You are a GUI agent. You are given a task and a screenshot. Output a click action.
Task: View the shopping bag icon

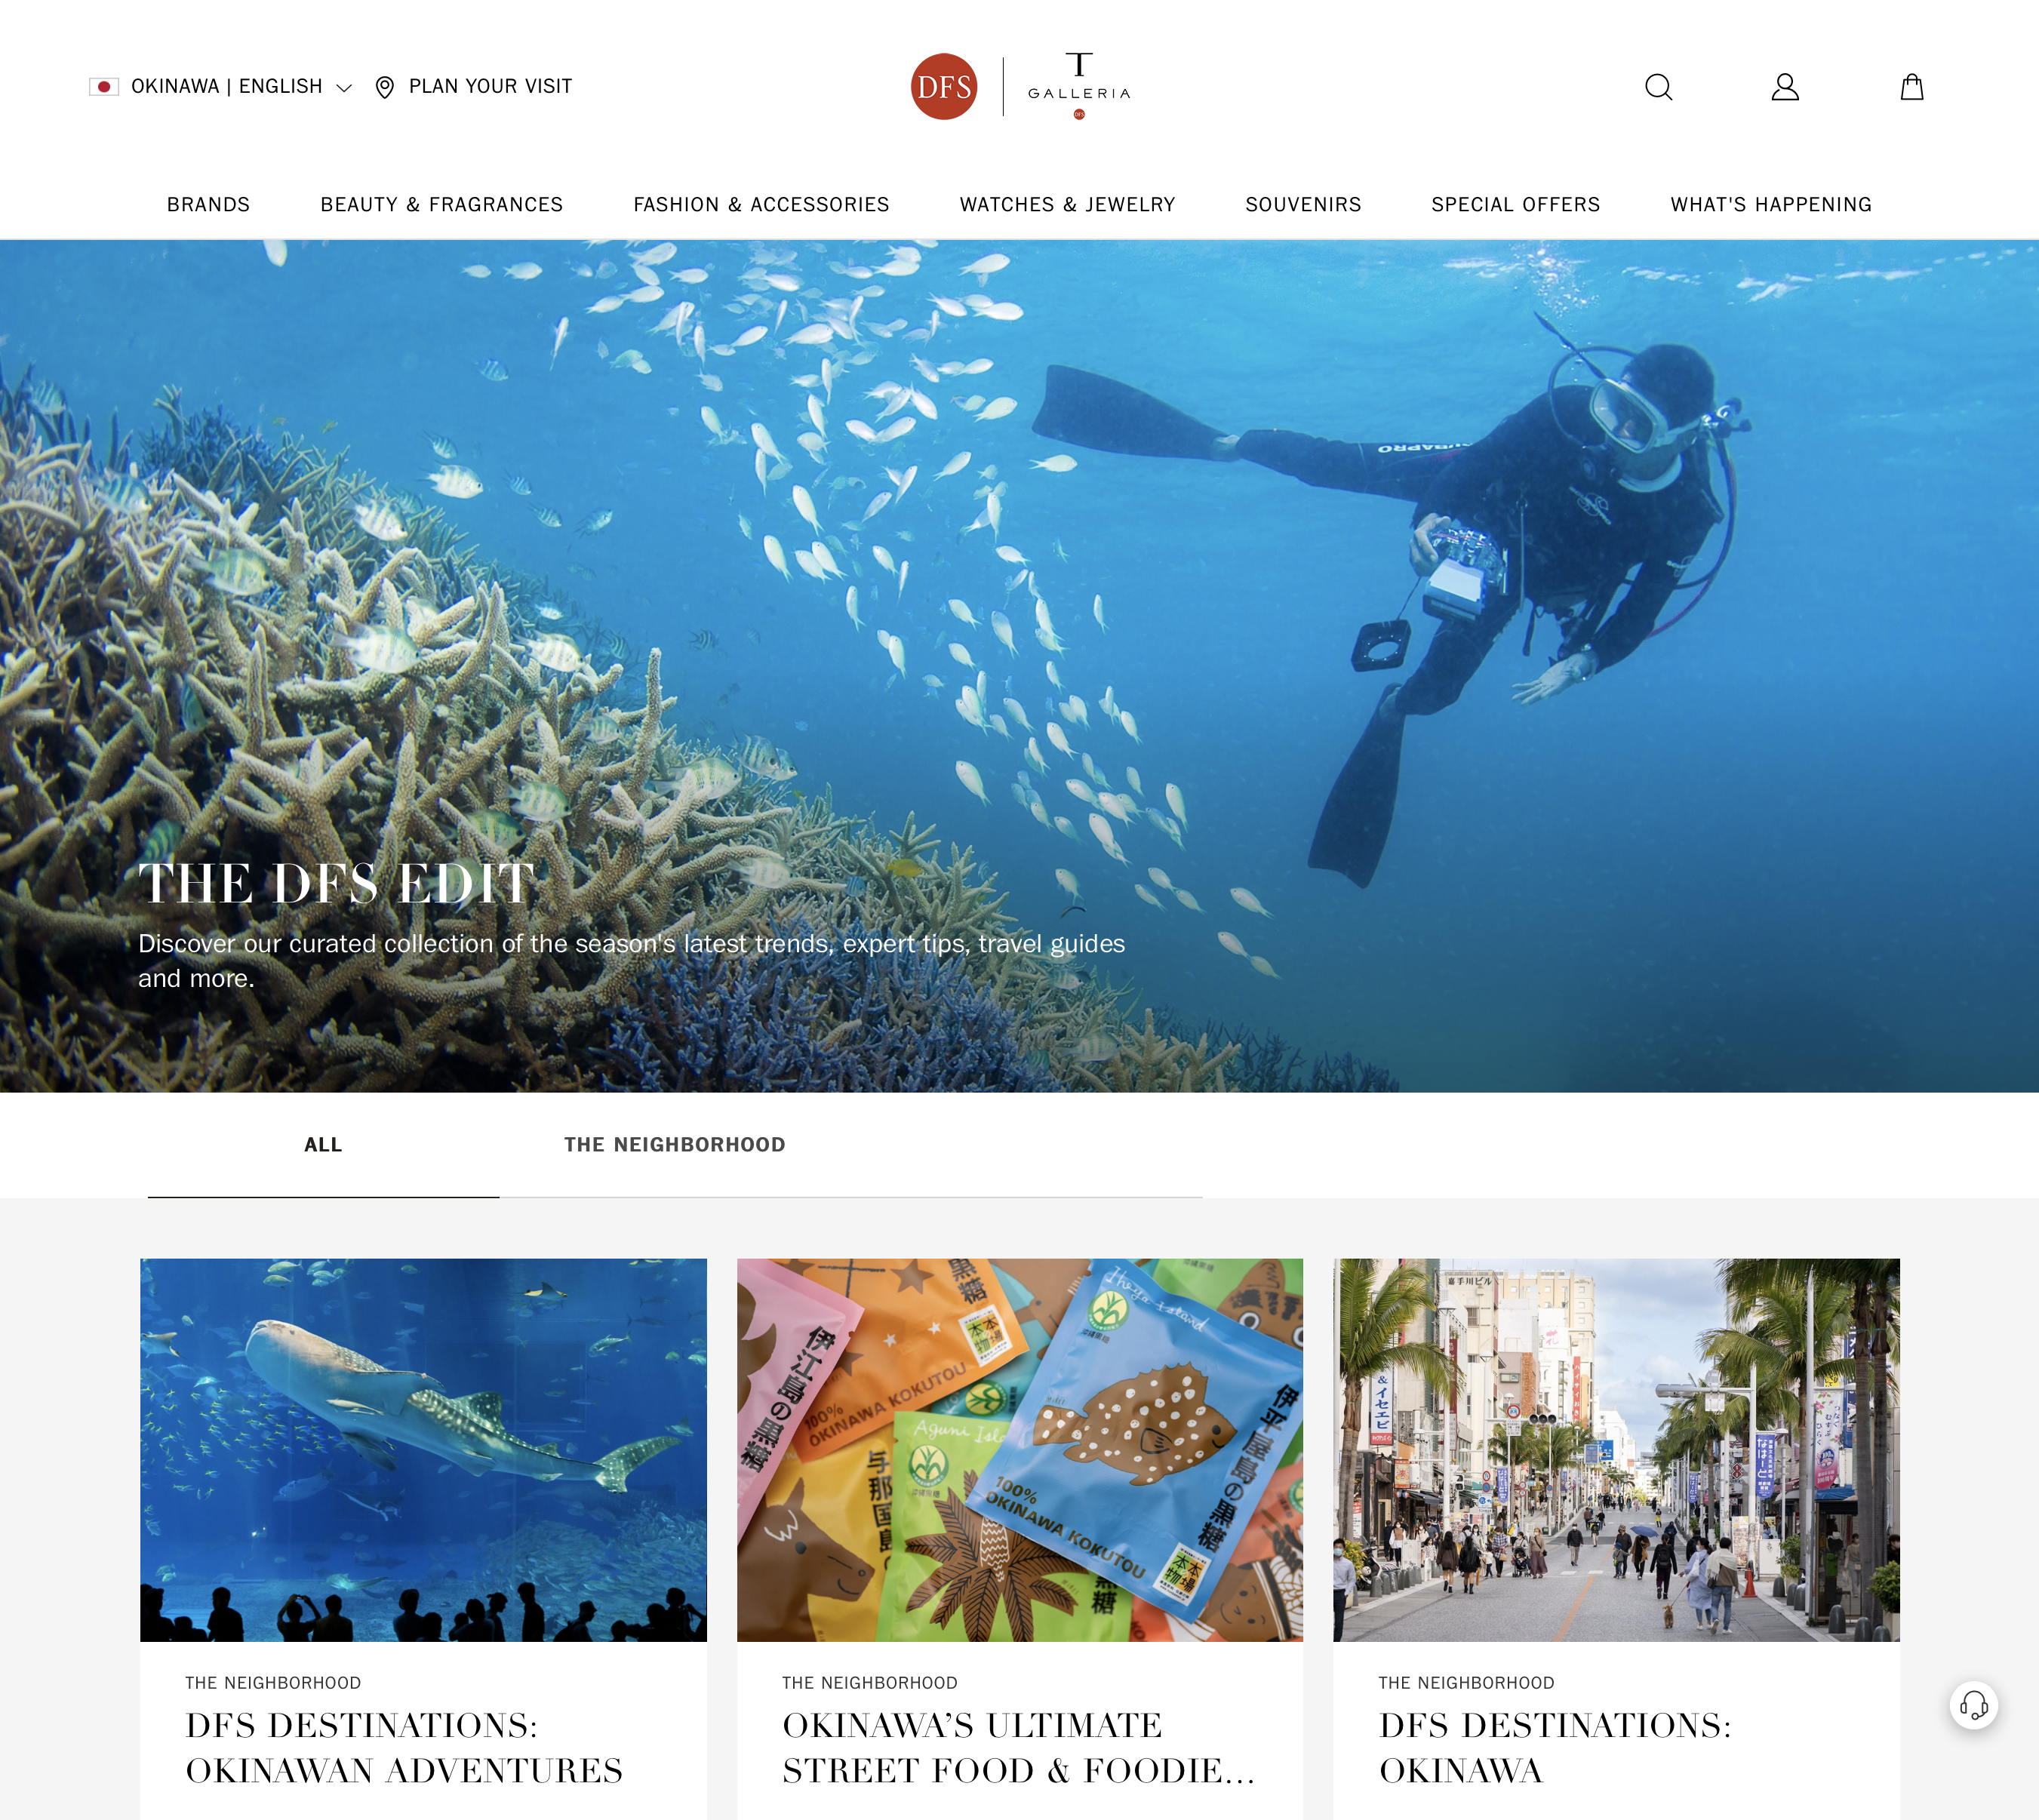pos(1911,87)
